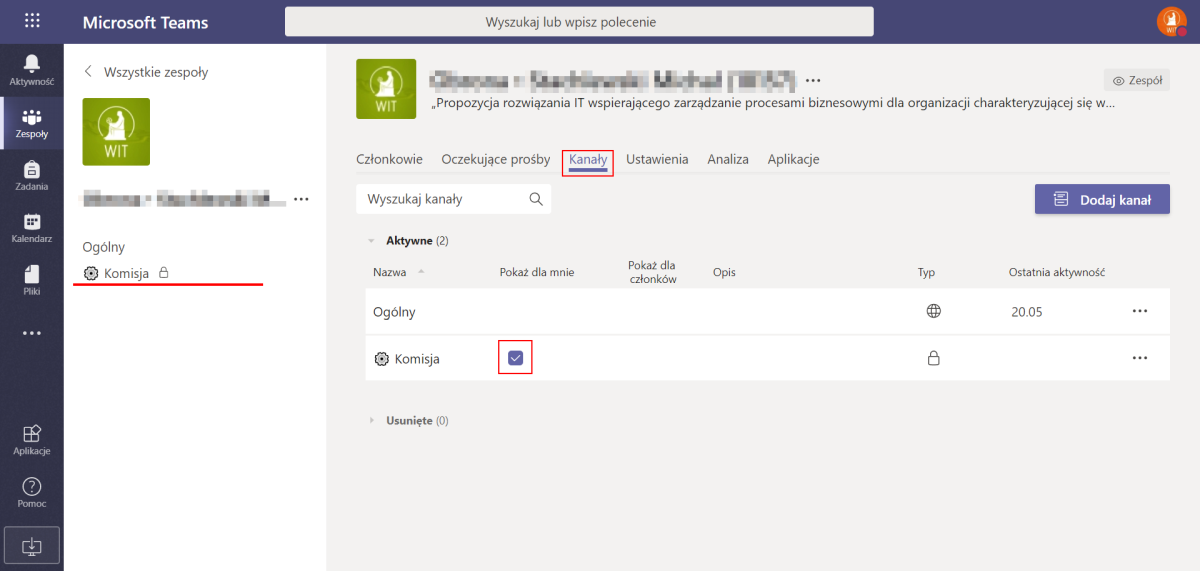Open more options for Komisja row
Screen dimensions: 1200x571
coord(1140,358)
